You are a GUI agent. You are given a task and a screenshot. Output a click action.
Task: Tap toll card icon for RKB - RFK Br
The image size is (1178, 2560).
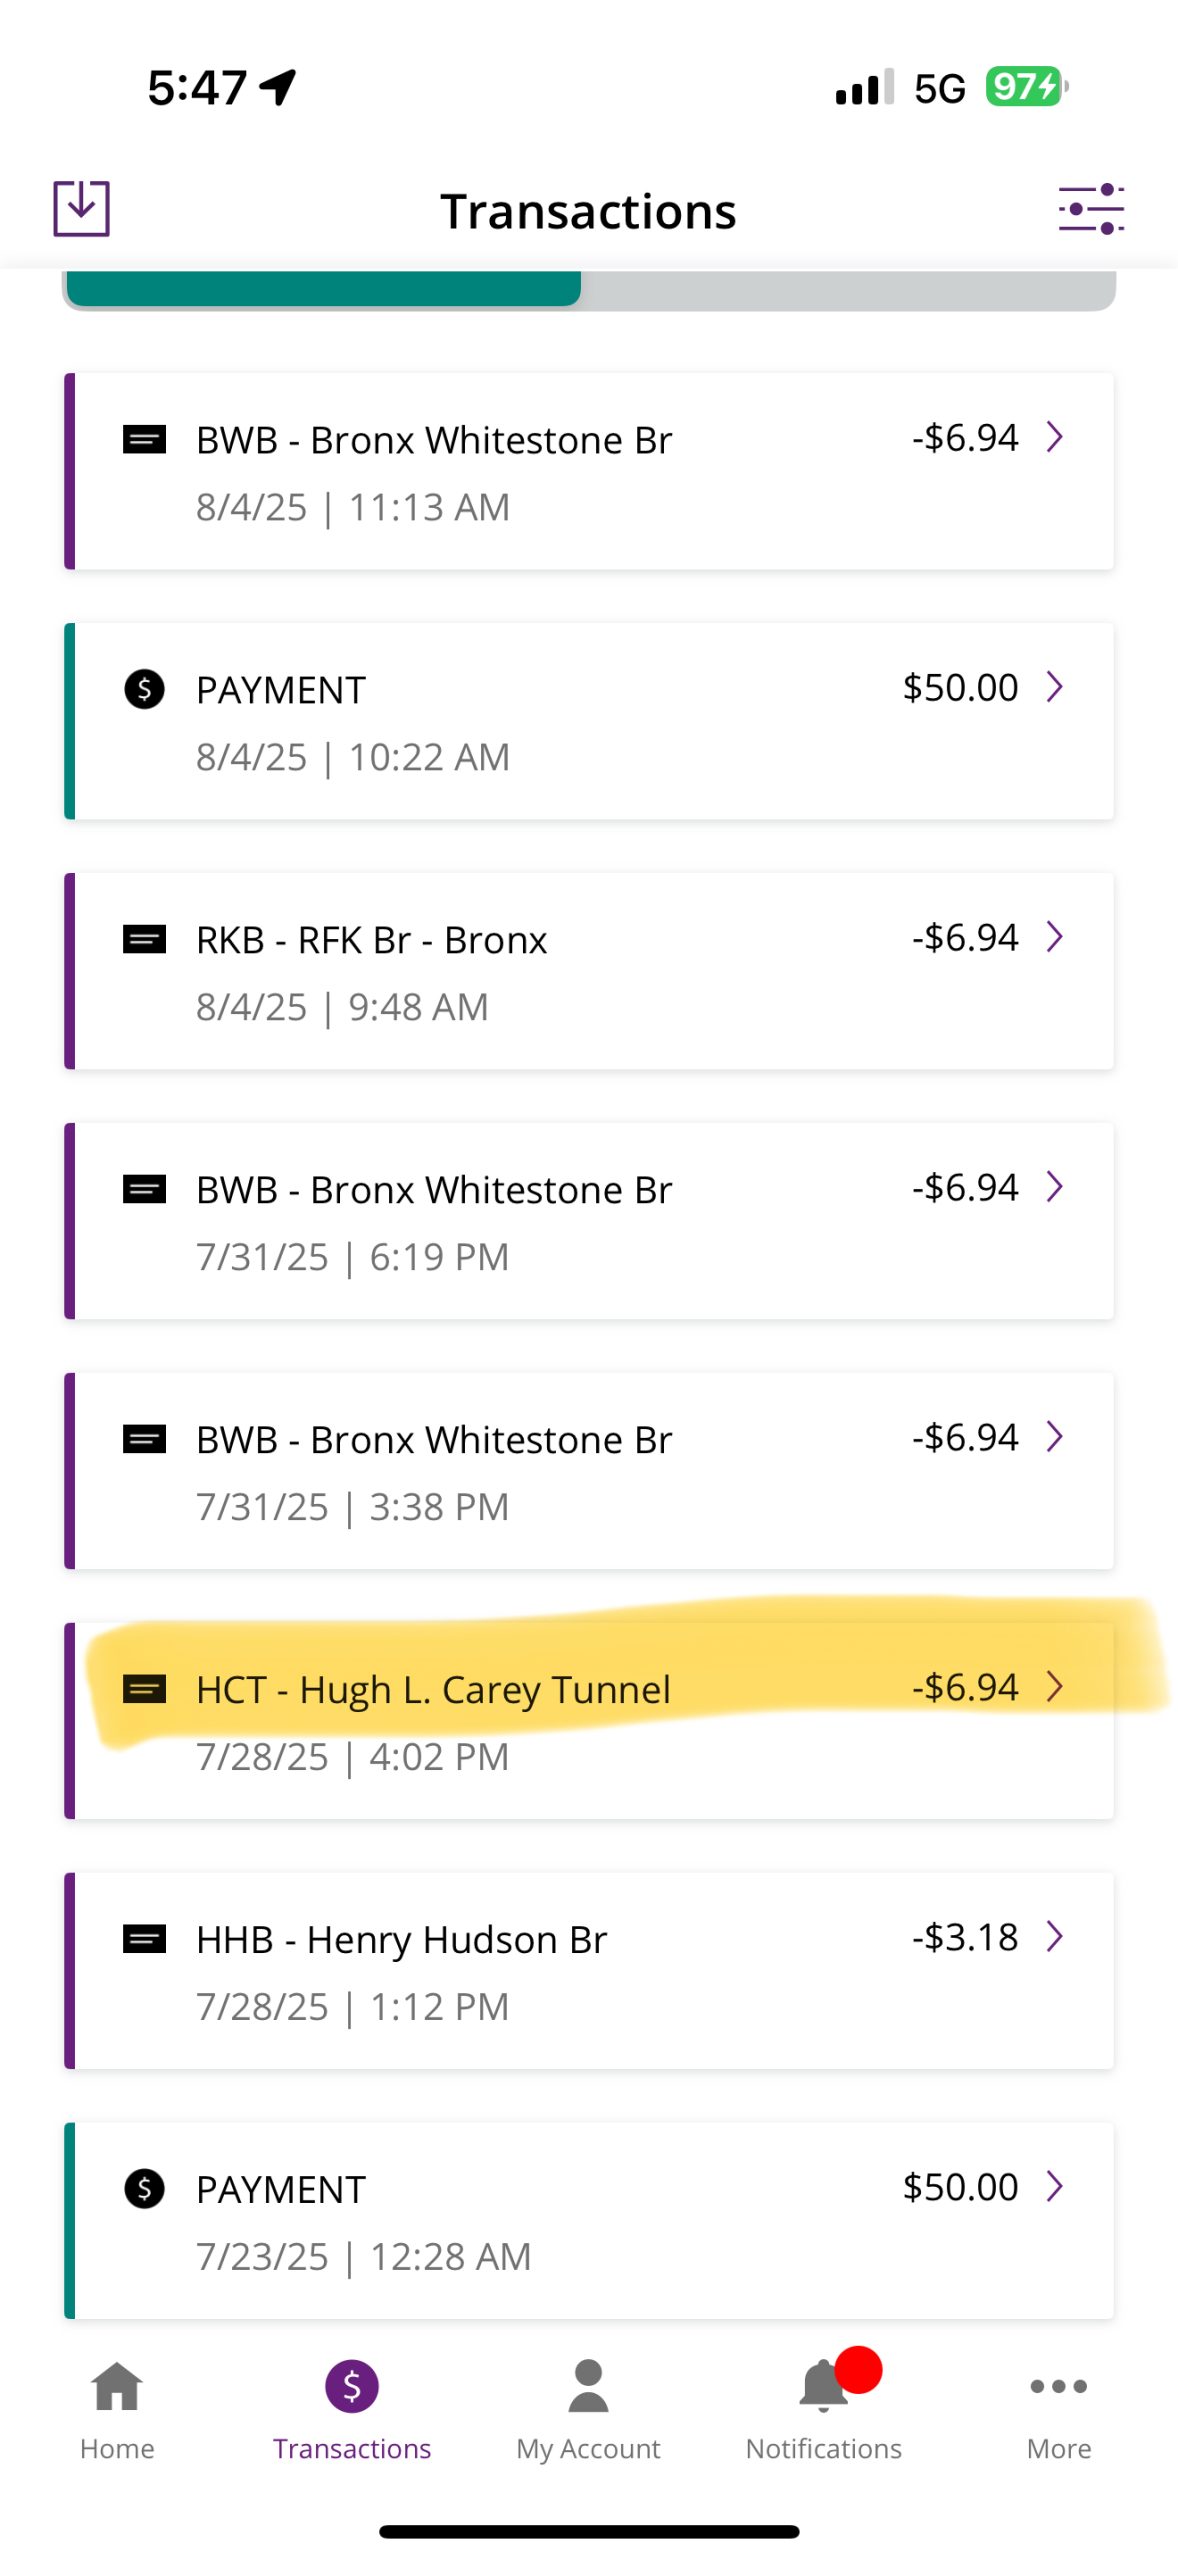pos(144,939)
